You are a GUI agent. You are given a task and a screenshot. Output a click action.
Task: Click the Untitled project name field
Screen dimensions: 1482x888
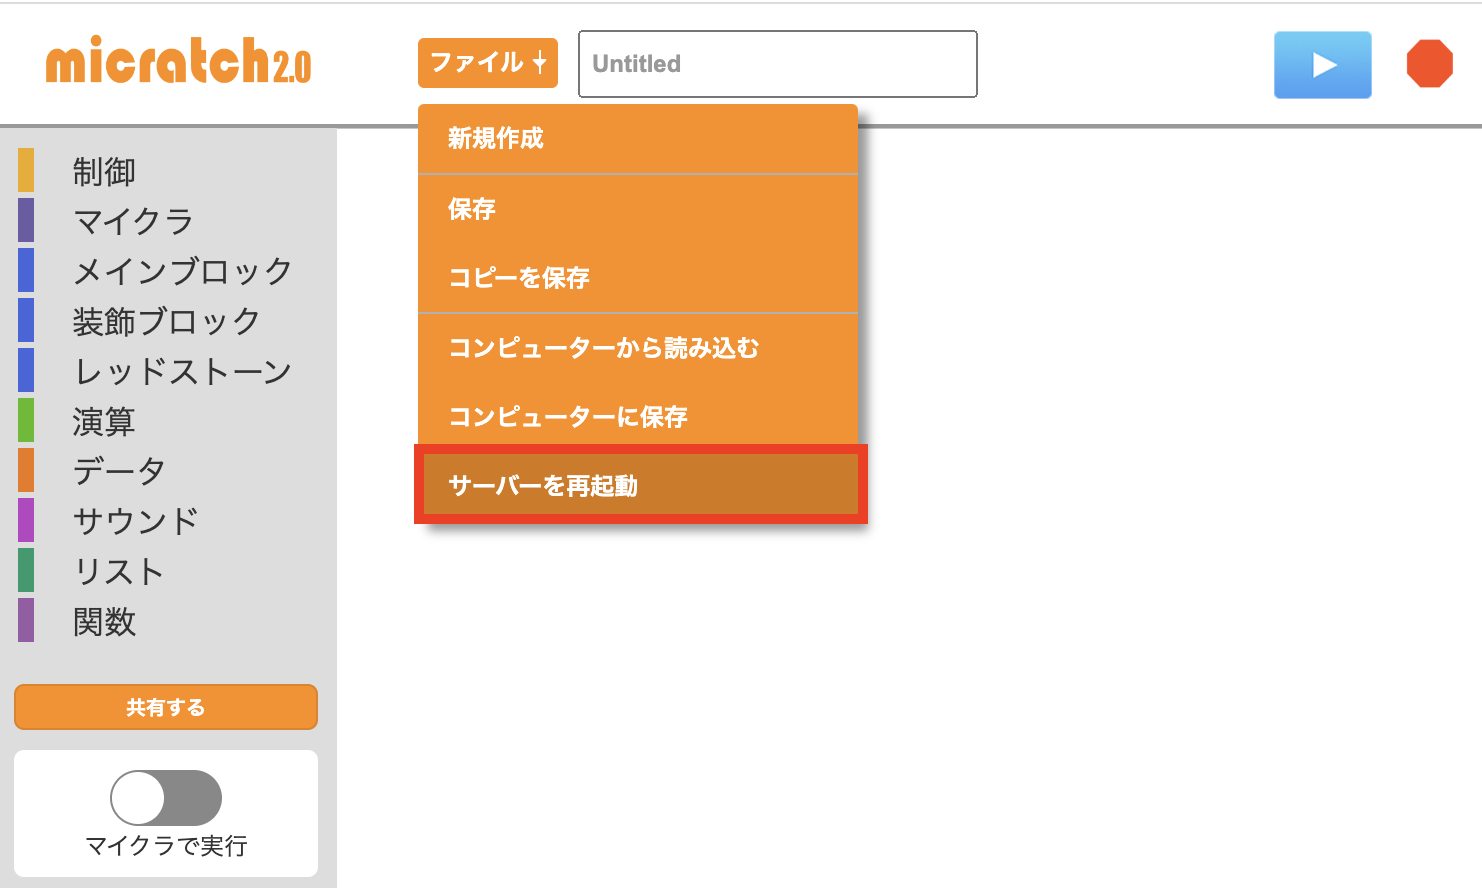tap(778, 64)
